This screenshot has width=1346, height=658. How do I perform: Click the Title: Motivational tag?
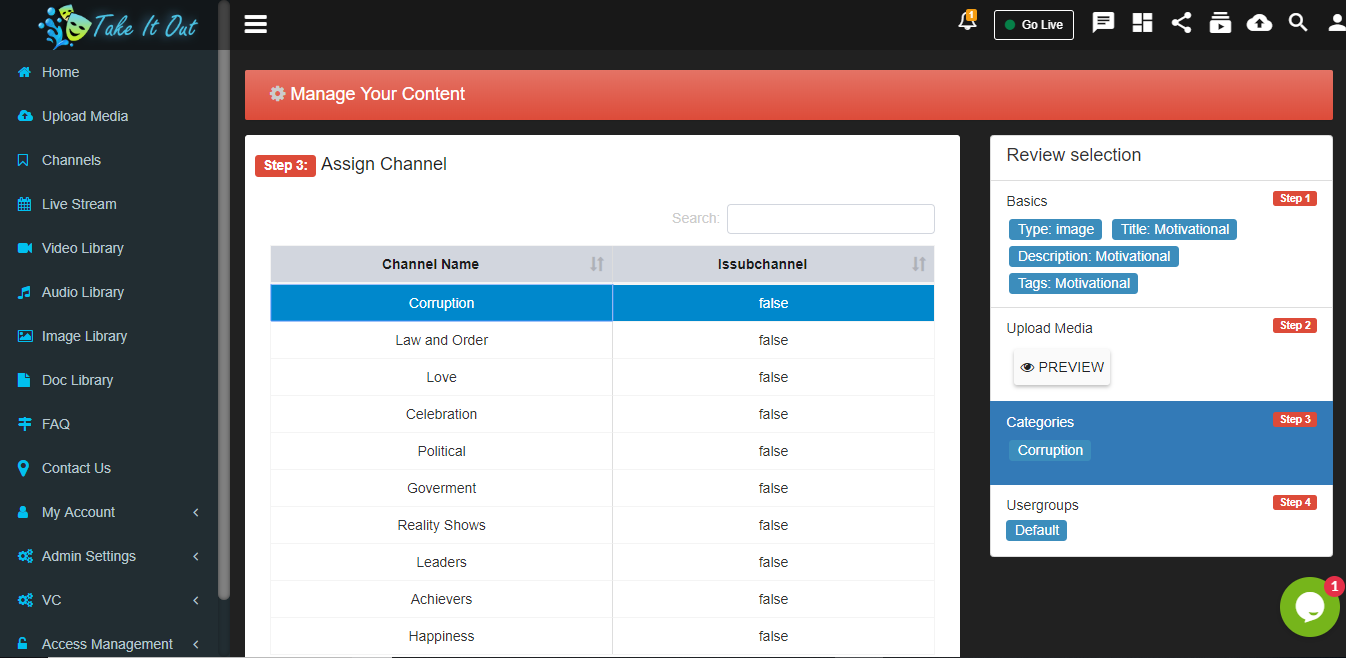(x=1175, y=229)
